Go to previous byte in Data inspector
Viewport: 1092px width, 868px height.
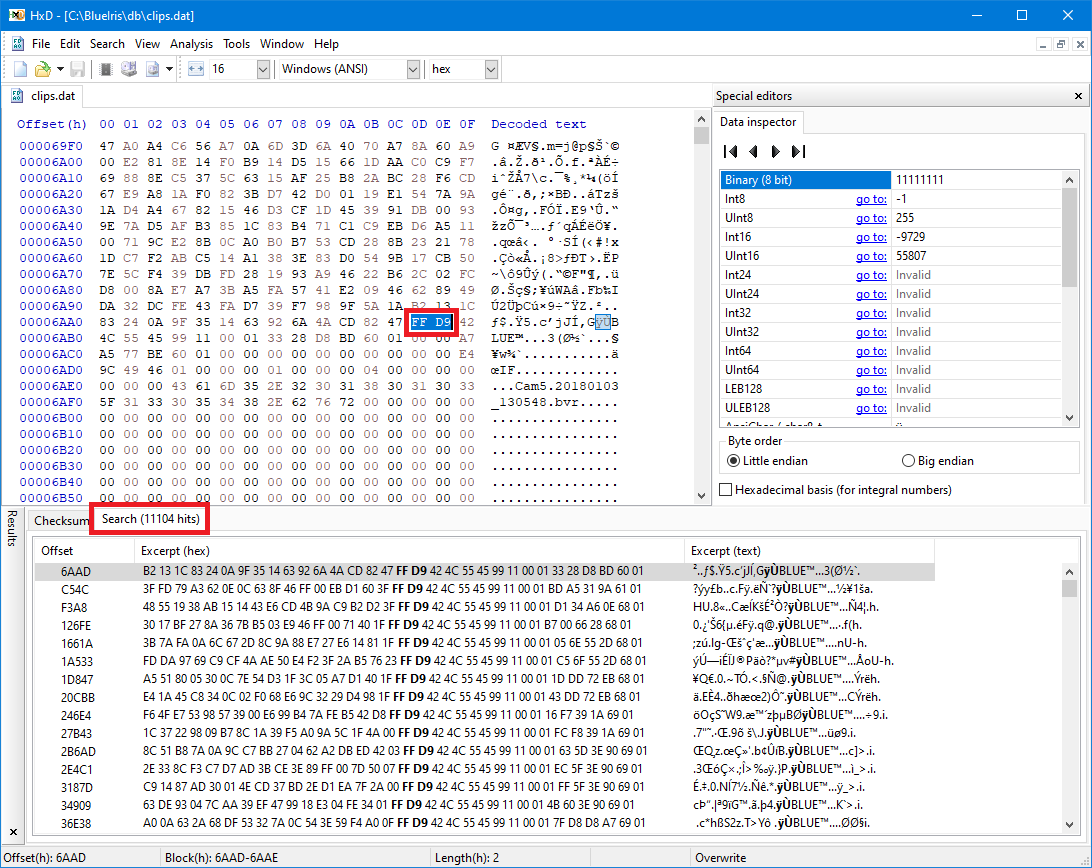(x=753, y=151)
